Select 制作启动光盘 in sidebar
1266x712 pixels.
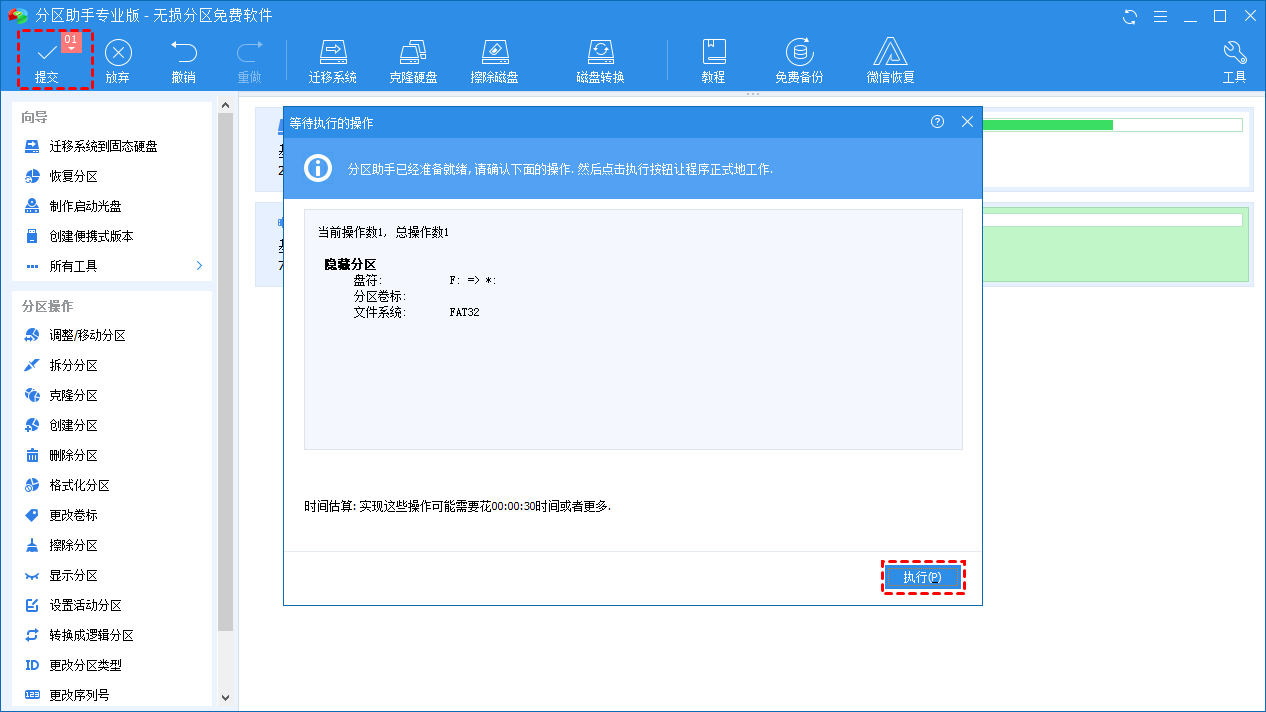(x=86, y=206)
